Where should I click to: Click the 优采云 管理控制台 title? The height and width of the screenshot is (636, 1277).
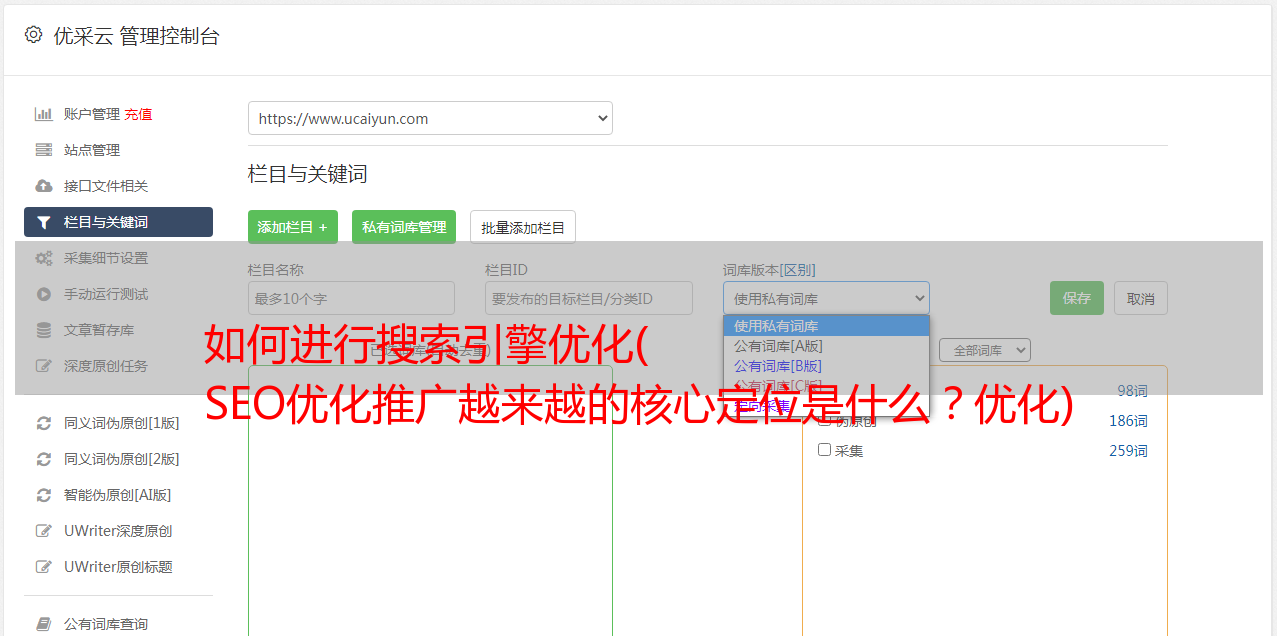tap(136, 36)
